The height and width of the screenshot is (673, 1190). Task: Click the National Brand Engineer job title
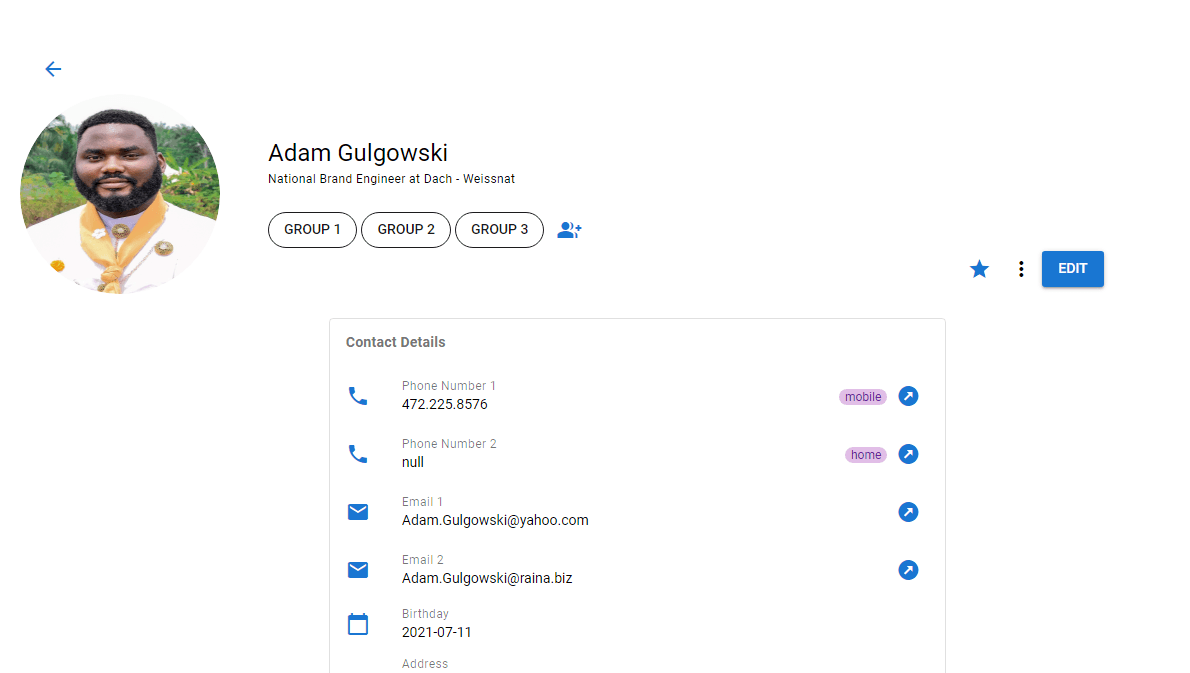[x=392, y=179]
